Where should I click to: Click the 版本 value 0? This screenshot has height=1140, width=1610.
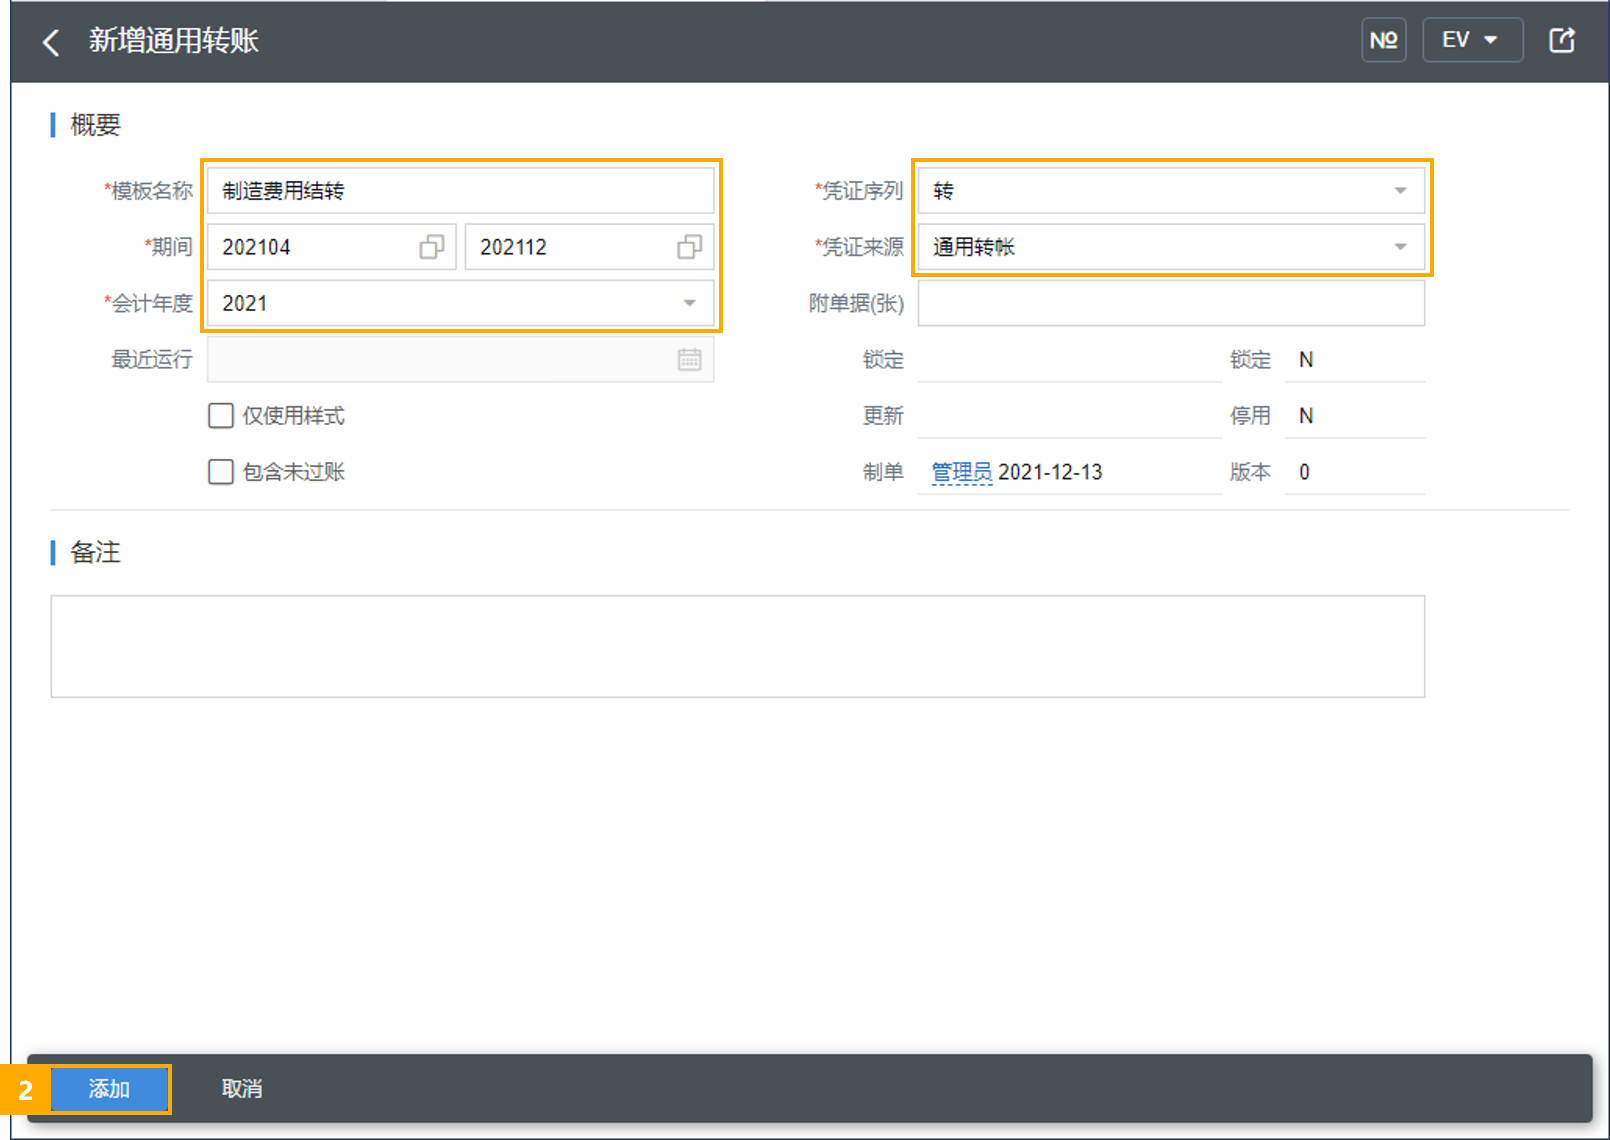(1304, 472)
